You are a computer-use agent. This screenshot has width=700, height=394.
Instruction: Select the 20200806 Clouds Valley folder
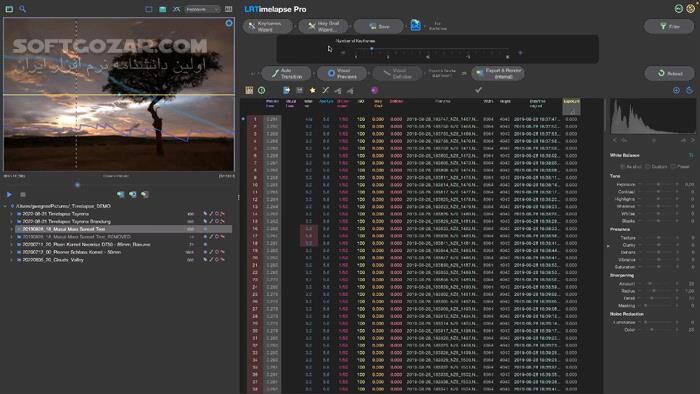pyautogui.click(x=123, y=260)
